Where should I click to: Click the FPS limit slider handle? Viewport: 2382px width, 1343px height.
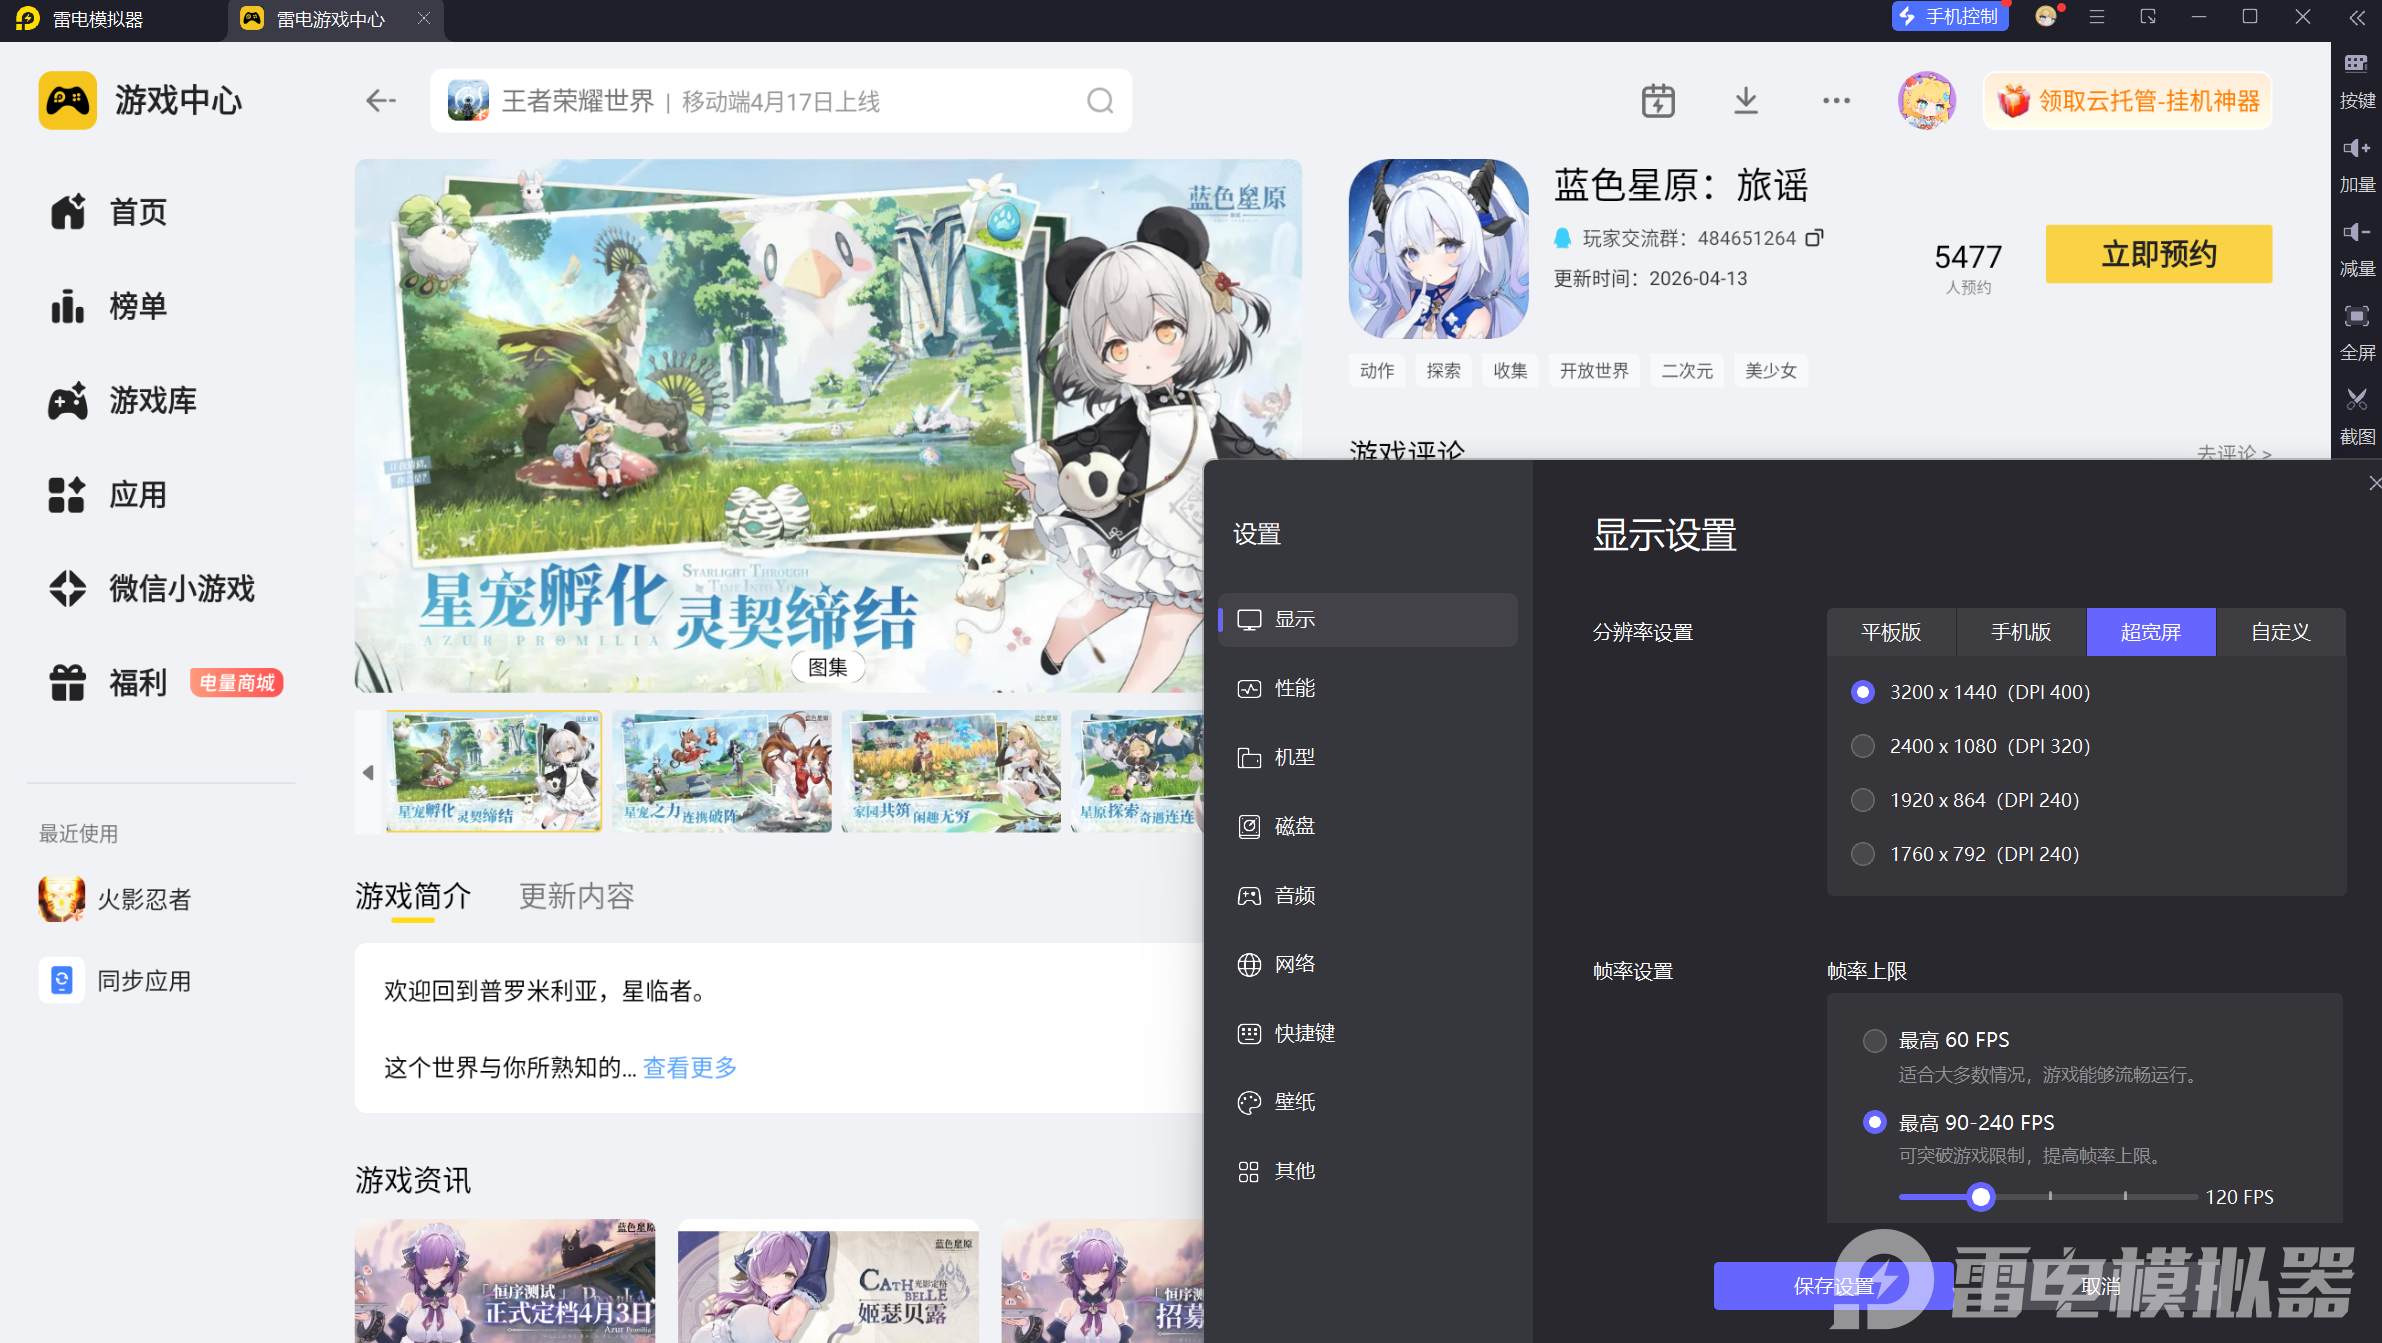point(1980,1197)
